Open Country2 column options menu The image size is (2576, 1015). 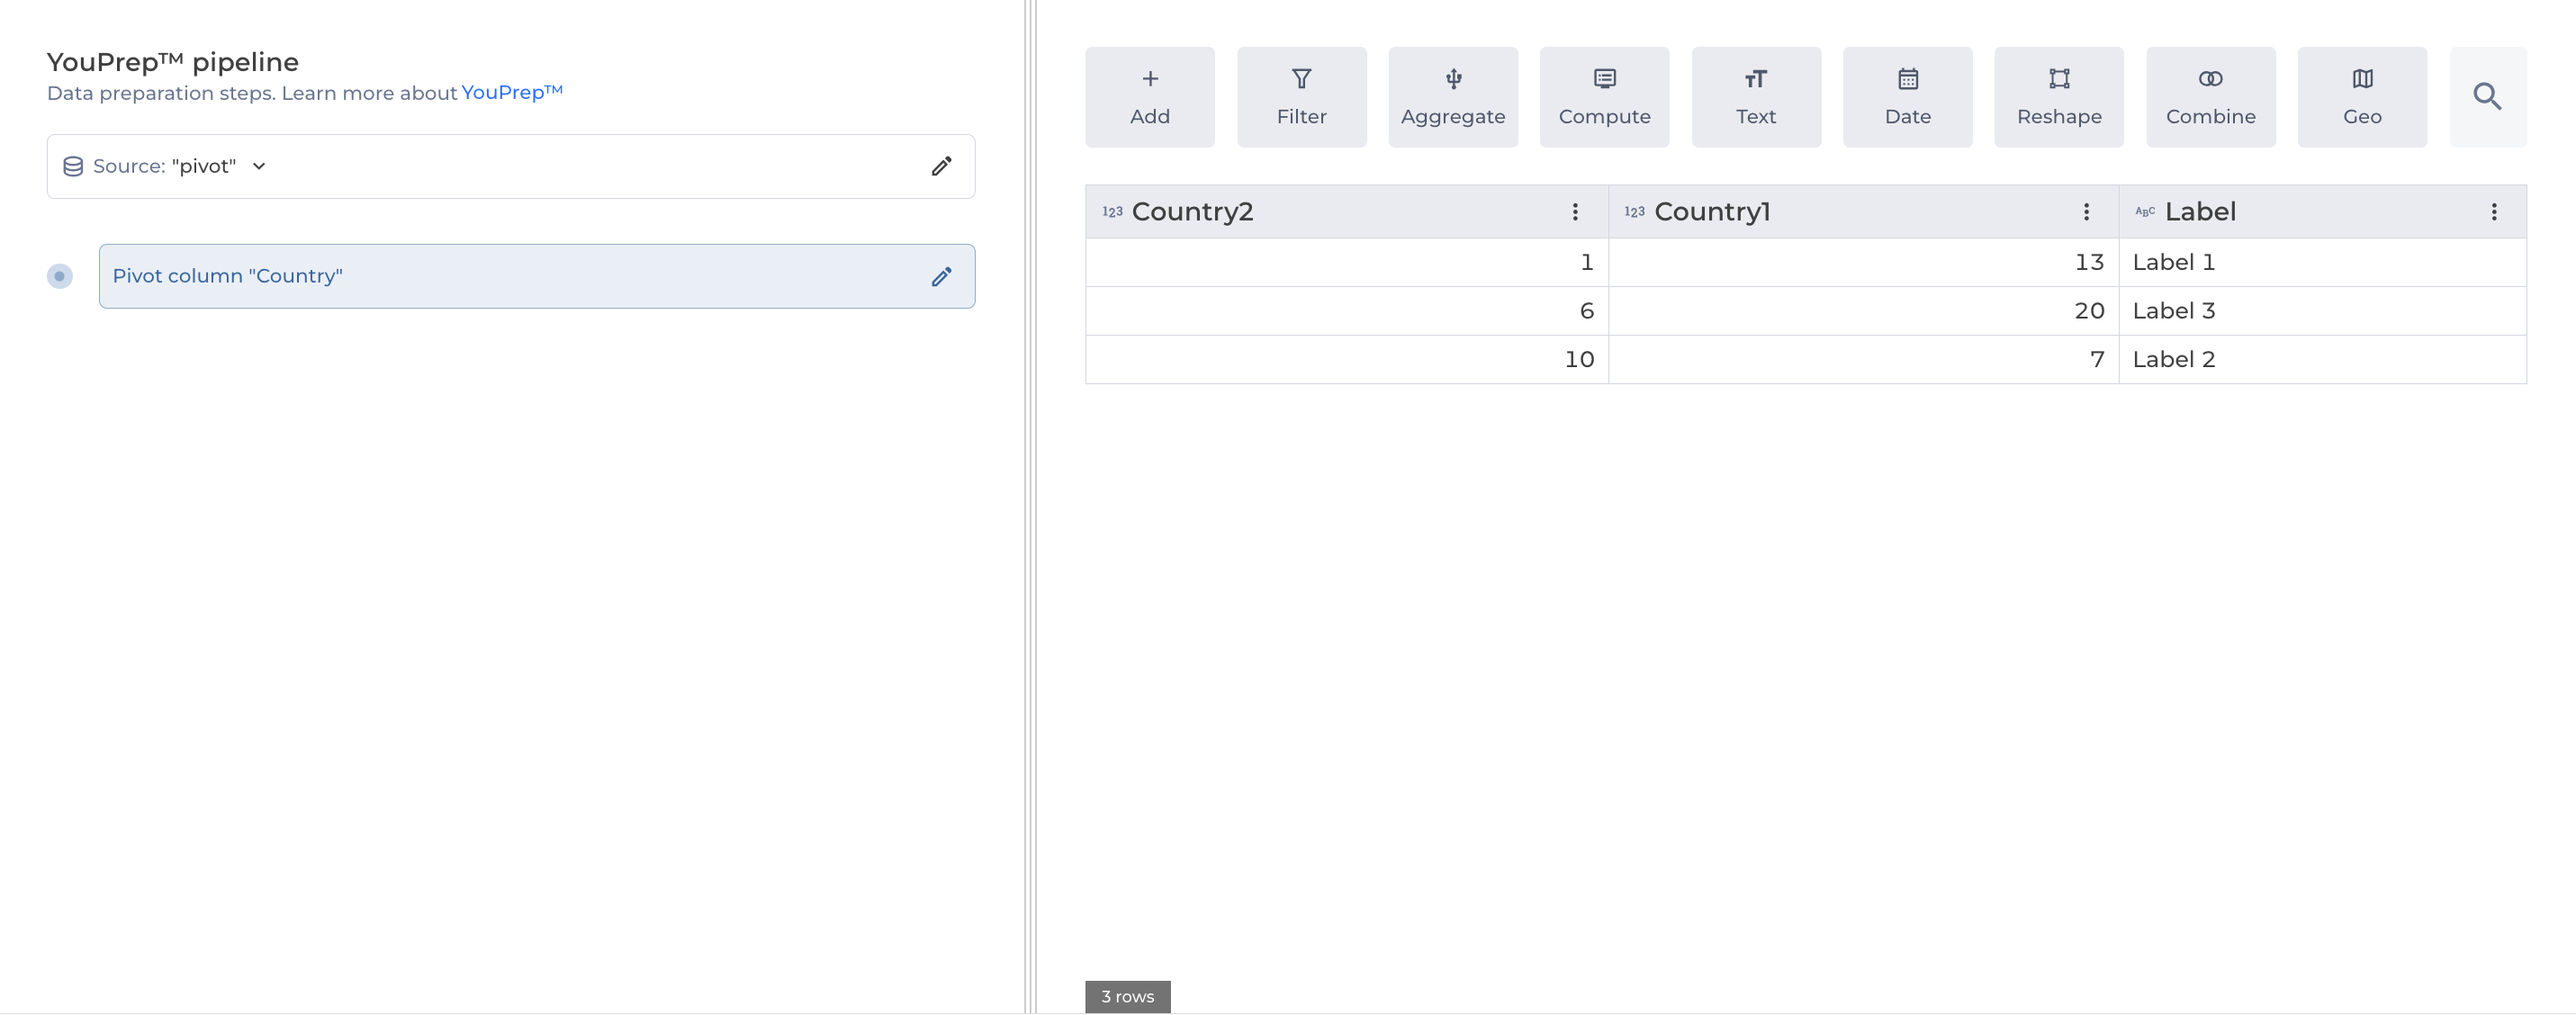(x=1574, y=211)
